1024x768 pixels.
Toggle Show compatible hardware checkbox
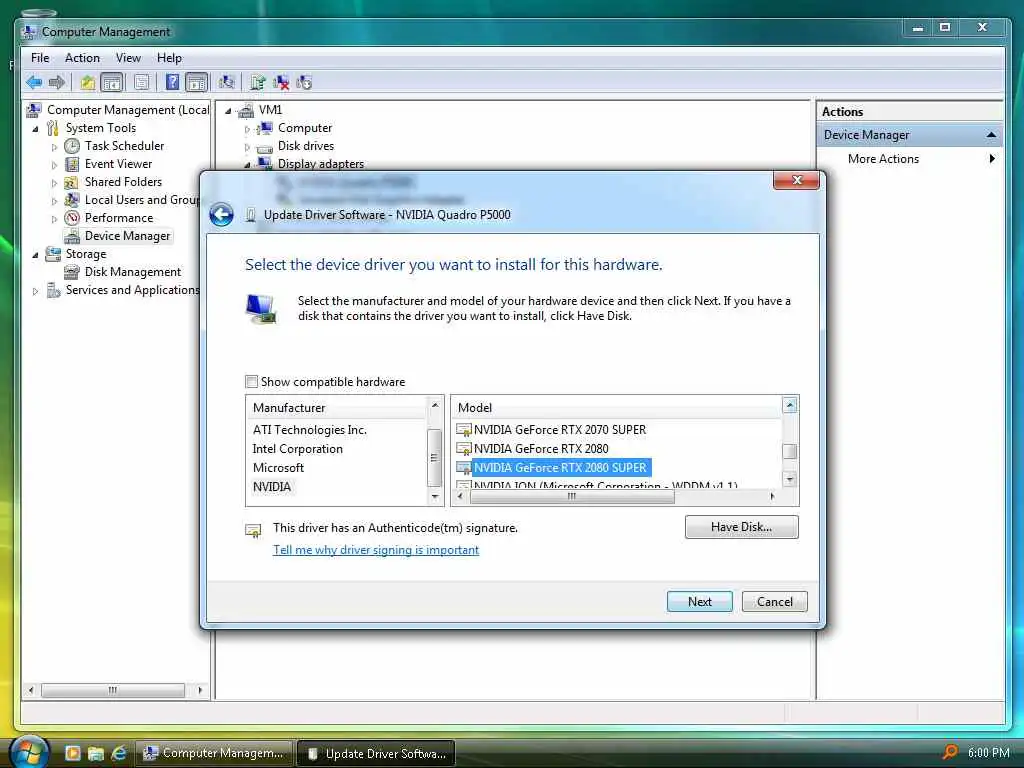251,381
